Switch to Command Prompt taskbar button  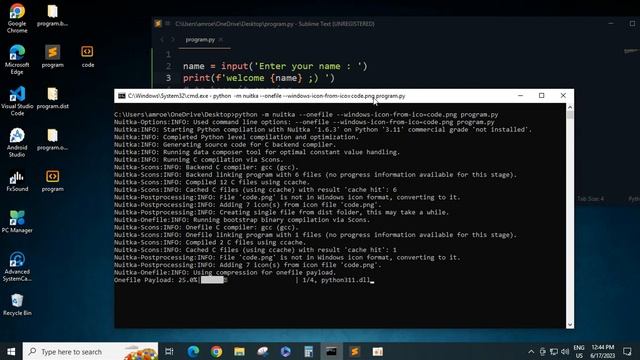pos(331,351)
